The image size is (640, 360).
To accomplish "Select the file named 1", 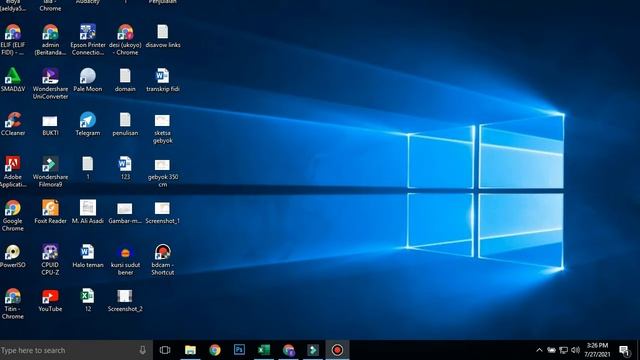I will (x=88, y=168).
